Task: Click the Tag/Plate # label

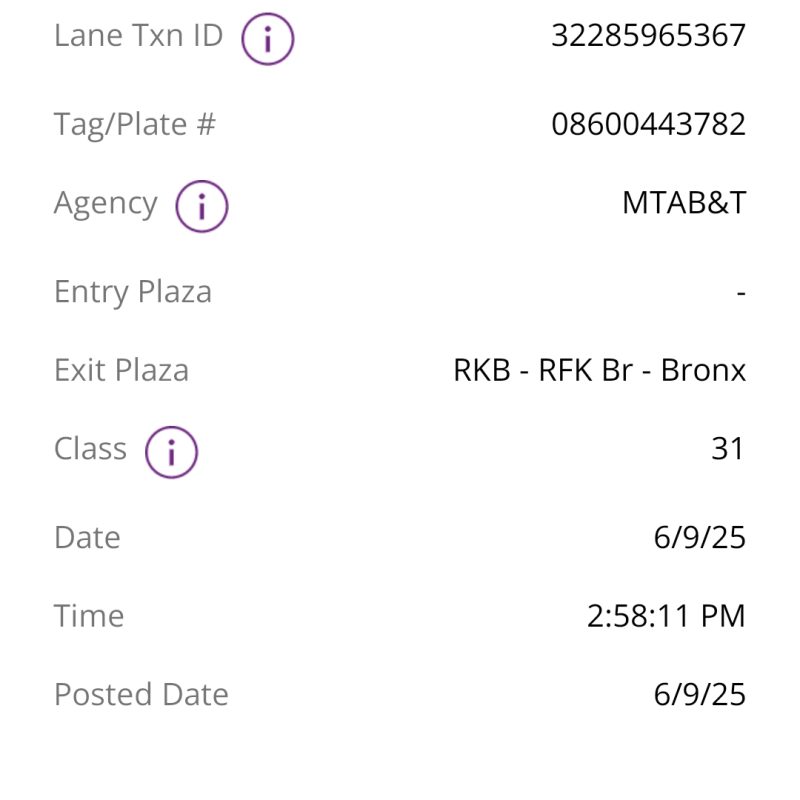Action: (x=135, y=125)
